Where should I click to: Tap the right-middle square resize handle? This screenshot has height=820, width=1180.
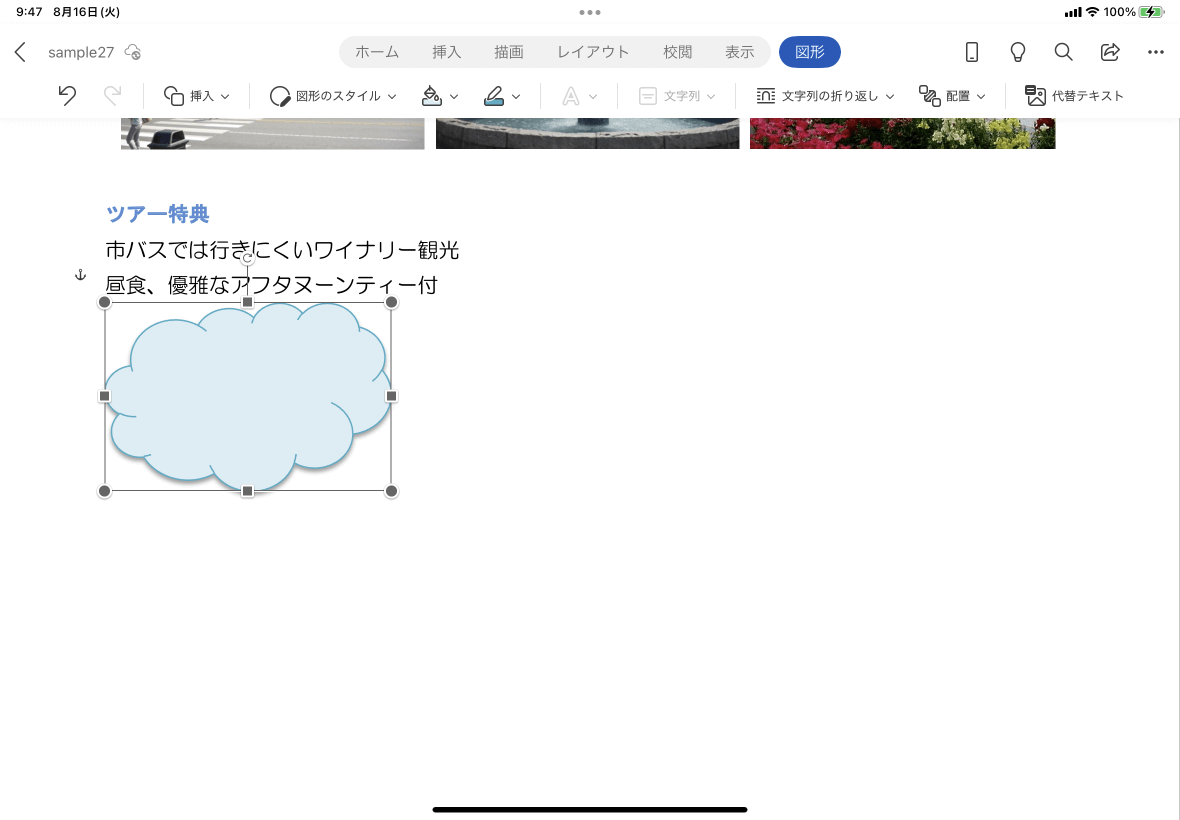(x=391, y=396)
